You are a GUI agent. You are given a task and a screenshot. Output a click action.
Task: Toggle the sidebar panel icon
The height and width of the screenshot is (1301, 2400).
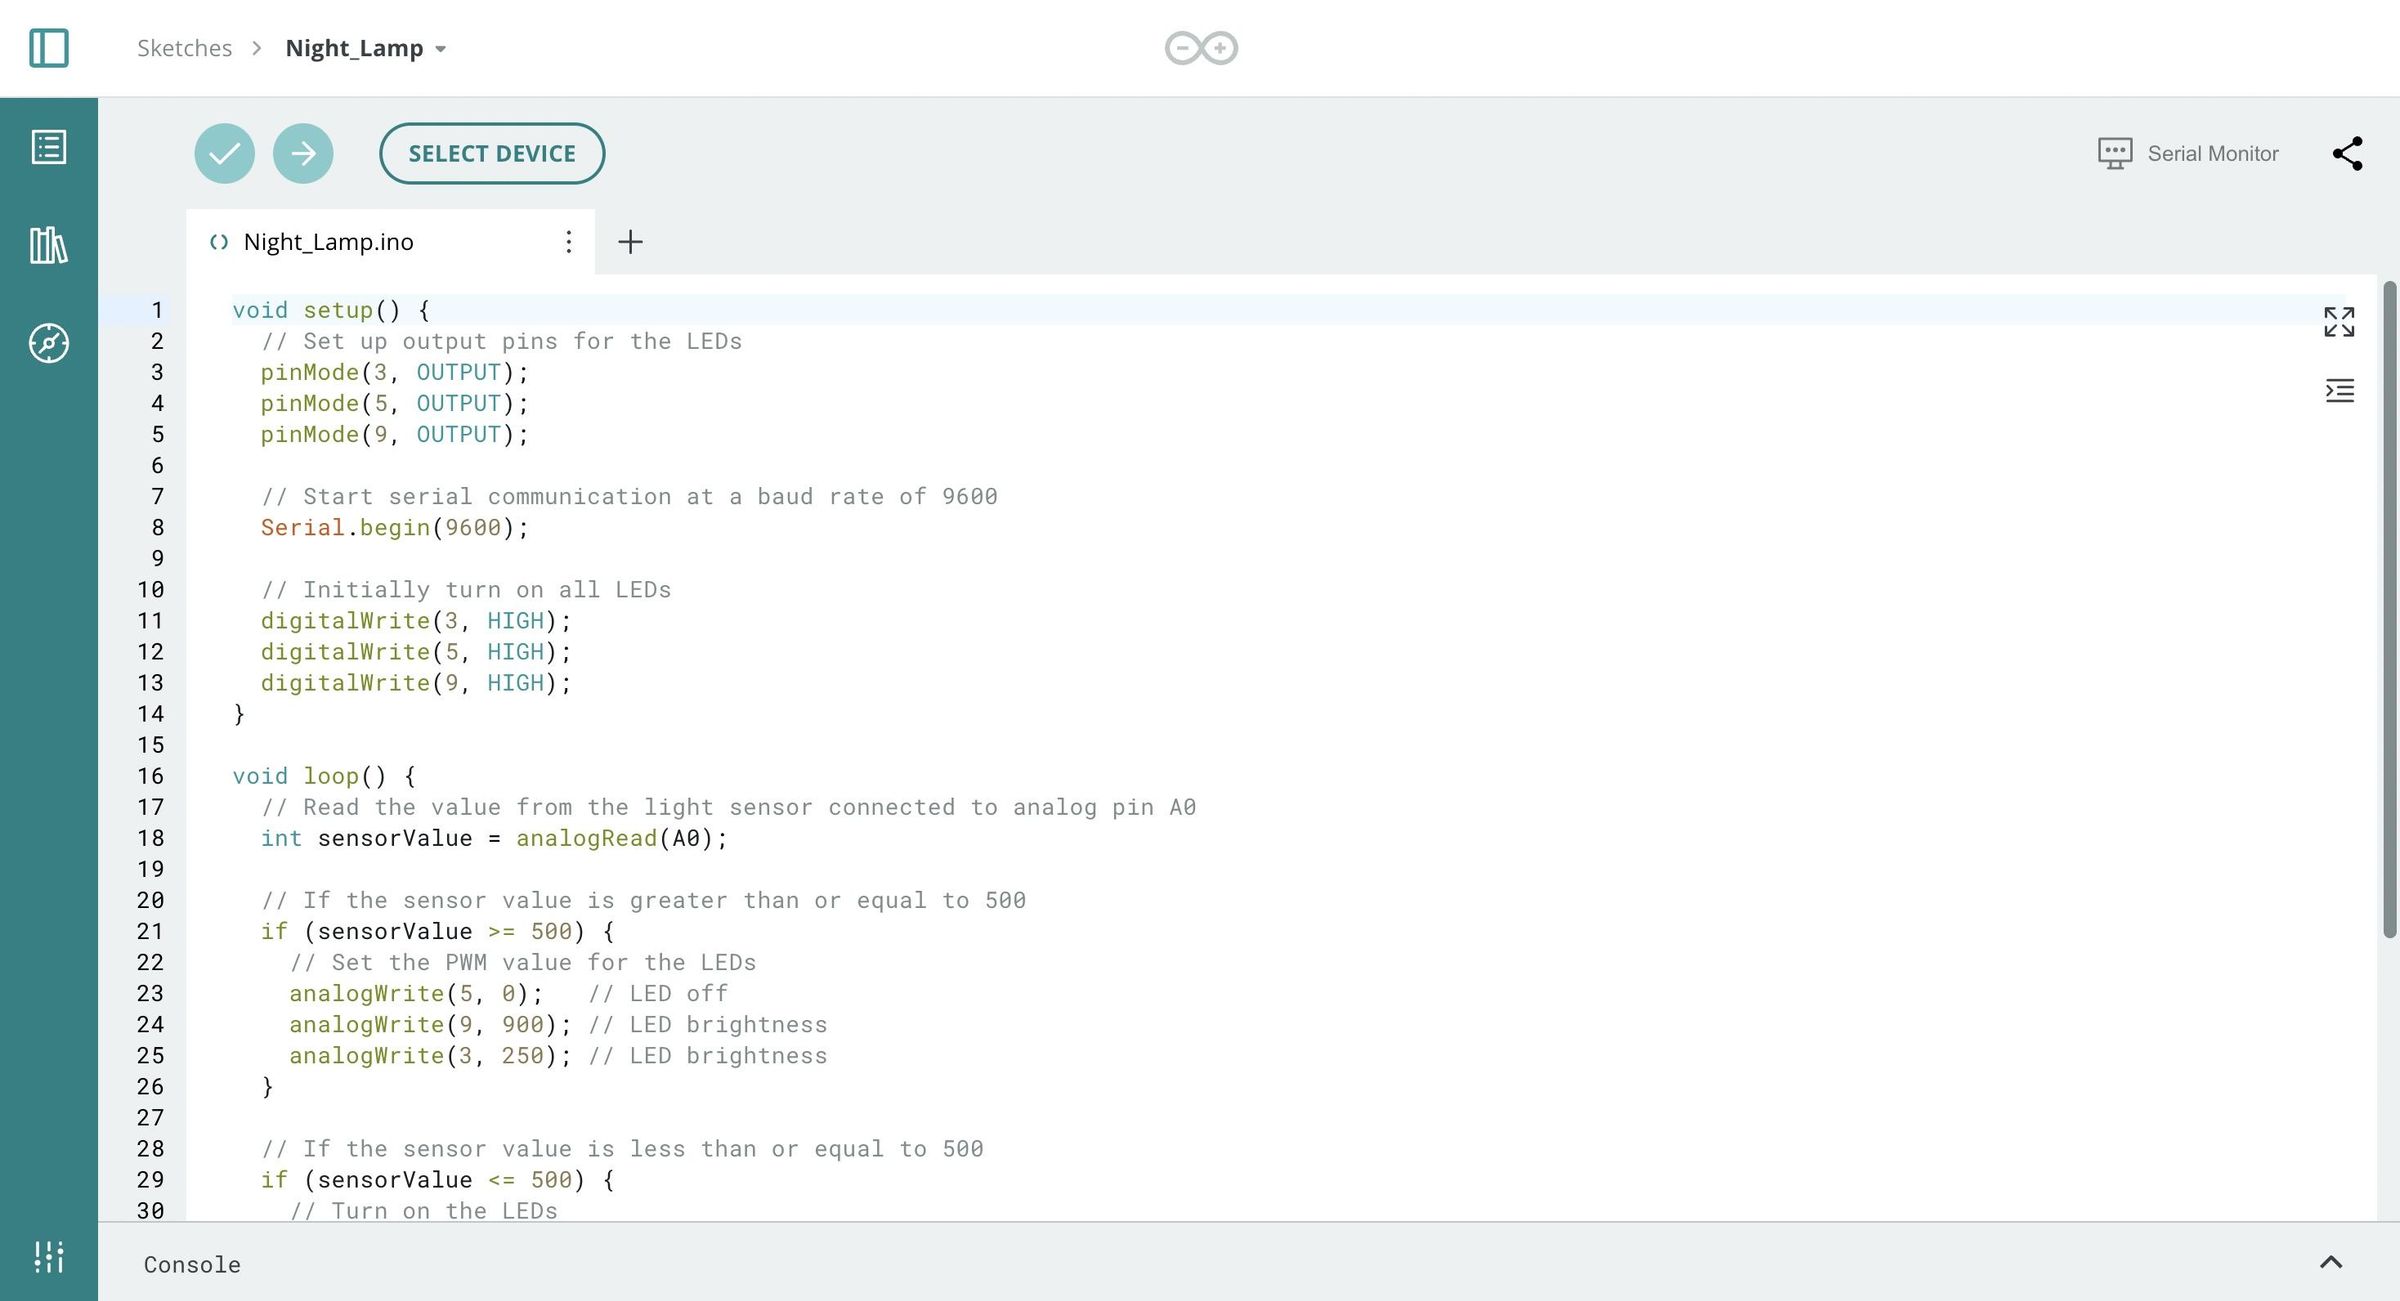pos(48,48)
